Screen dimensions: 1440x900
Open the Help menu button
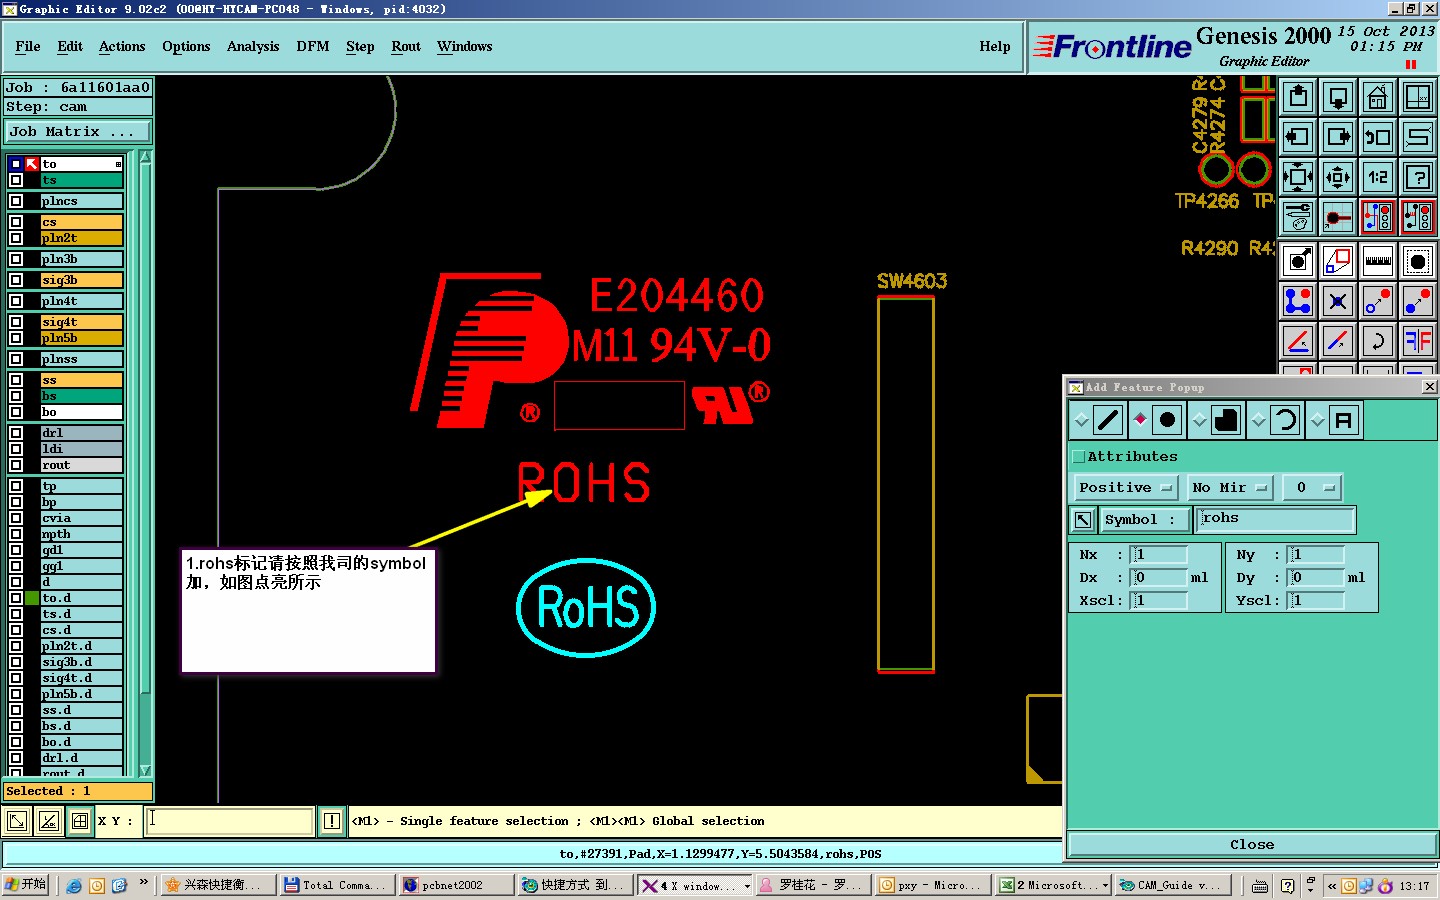pos(995,47)
